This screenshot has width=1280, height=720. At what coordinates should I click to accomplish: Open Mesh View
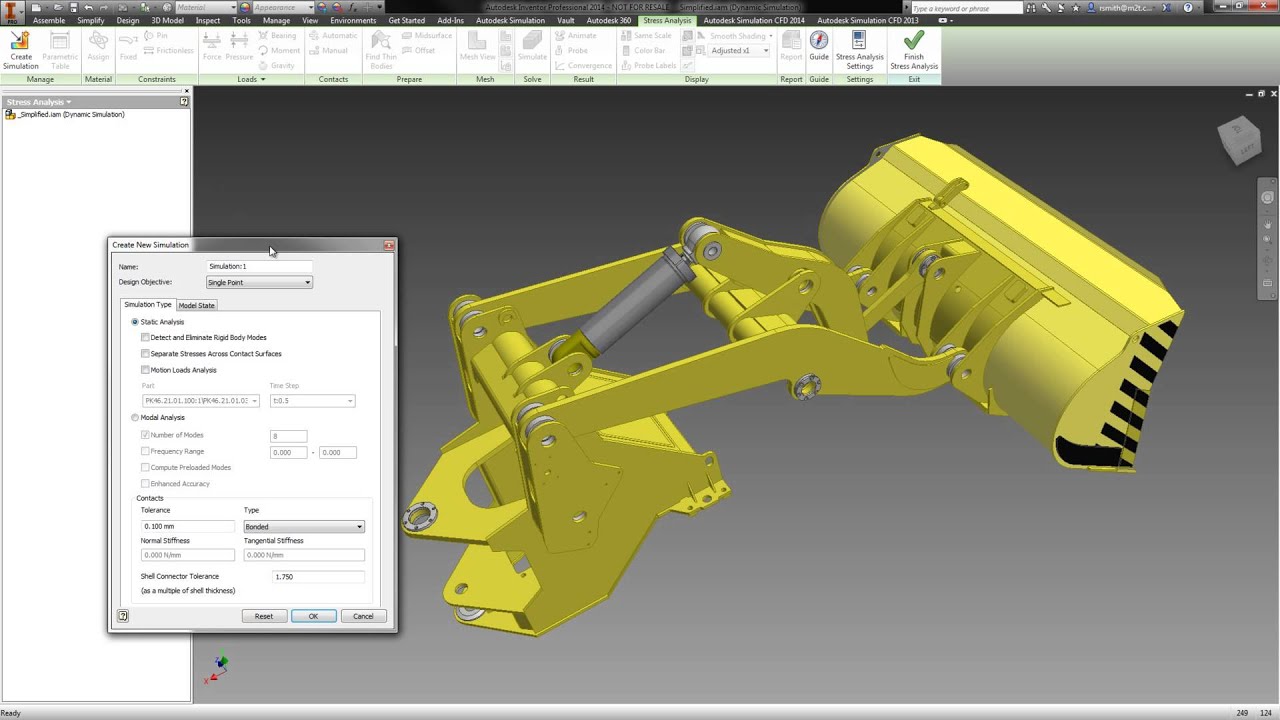click(x=477, y=47)
